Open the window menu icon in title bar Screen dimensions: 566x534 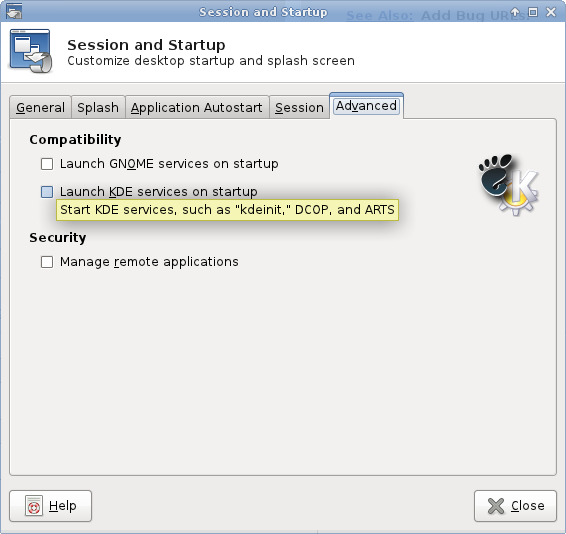coord(14,11)
